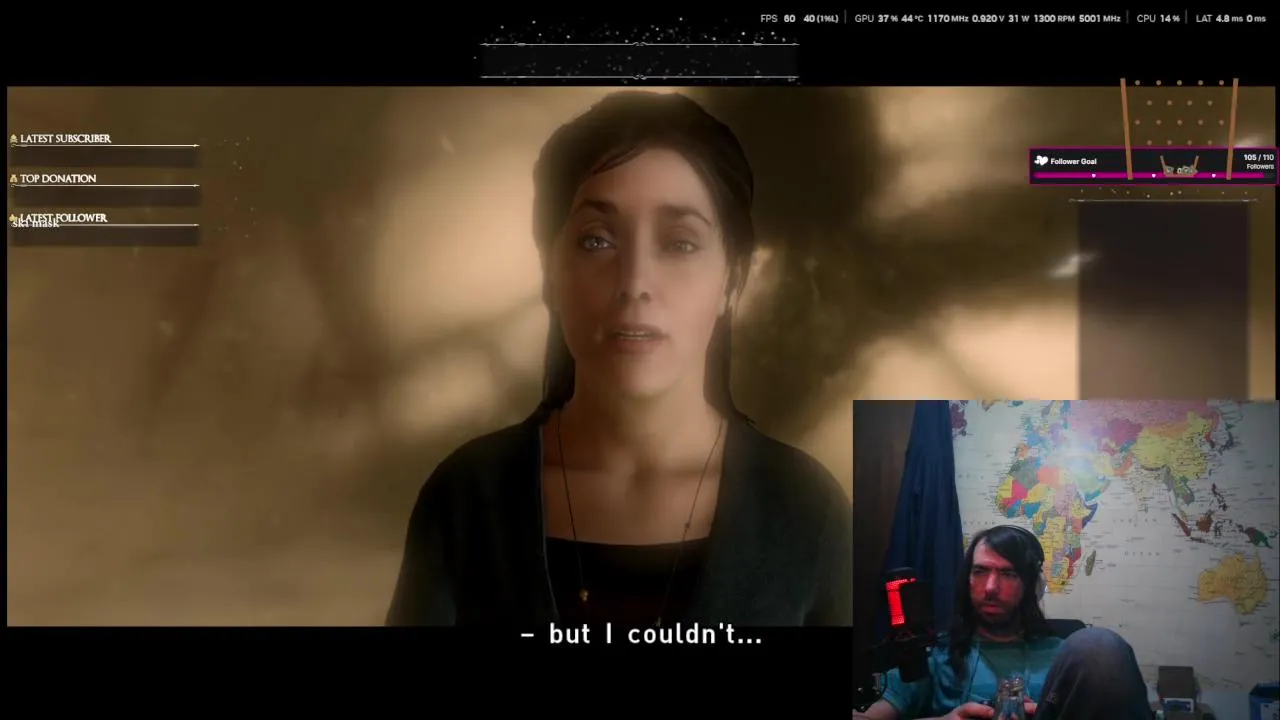Click the Top Donation money bag icon
Viewport: 1280px width, 720px height.
click(14, 179)
